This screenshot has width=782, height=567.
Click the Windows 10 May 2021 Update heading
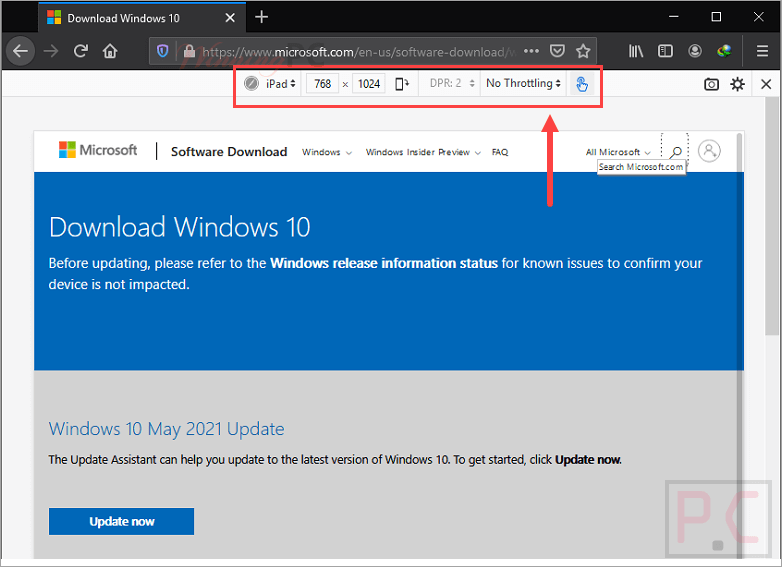(x=167, y=429)
